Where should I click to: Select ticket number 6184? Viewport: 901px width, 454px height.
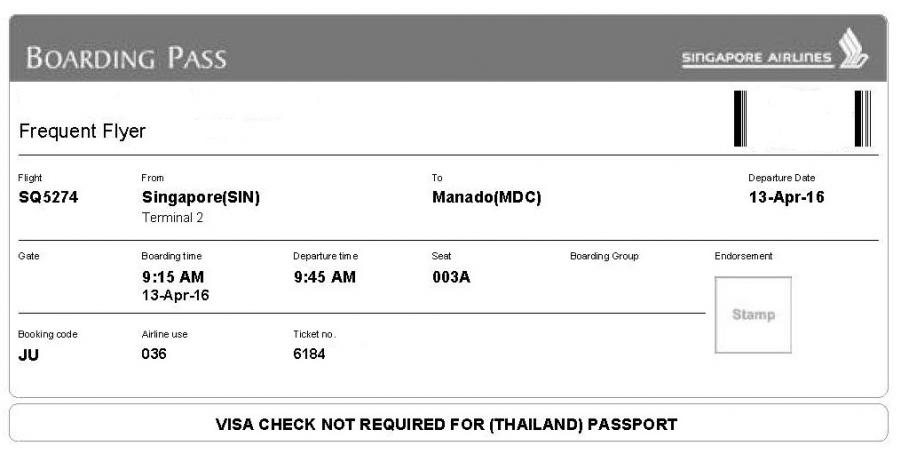point(309,353)
